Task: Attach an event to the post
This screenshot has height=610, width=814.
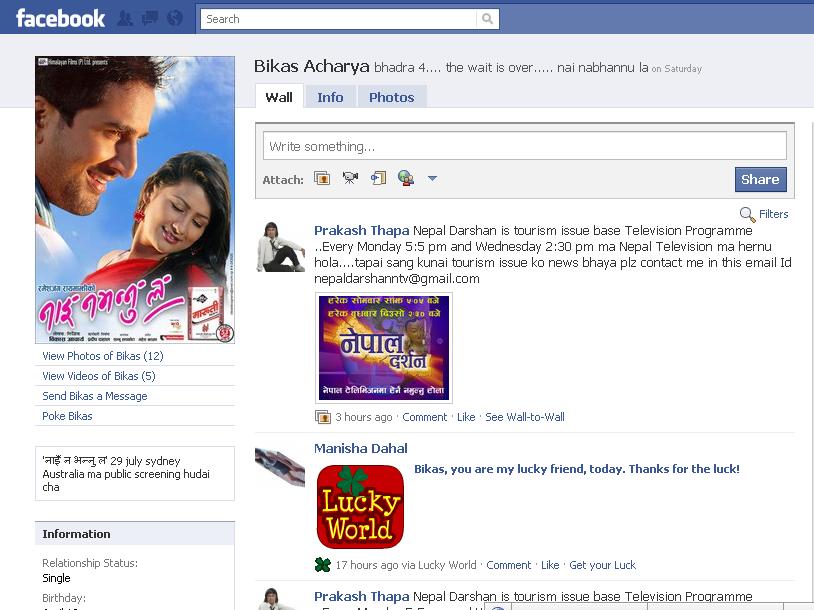Action: (378, 179)
